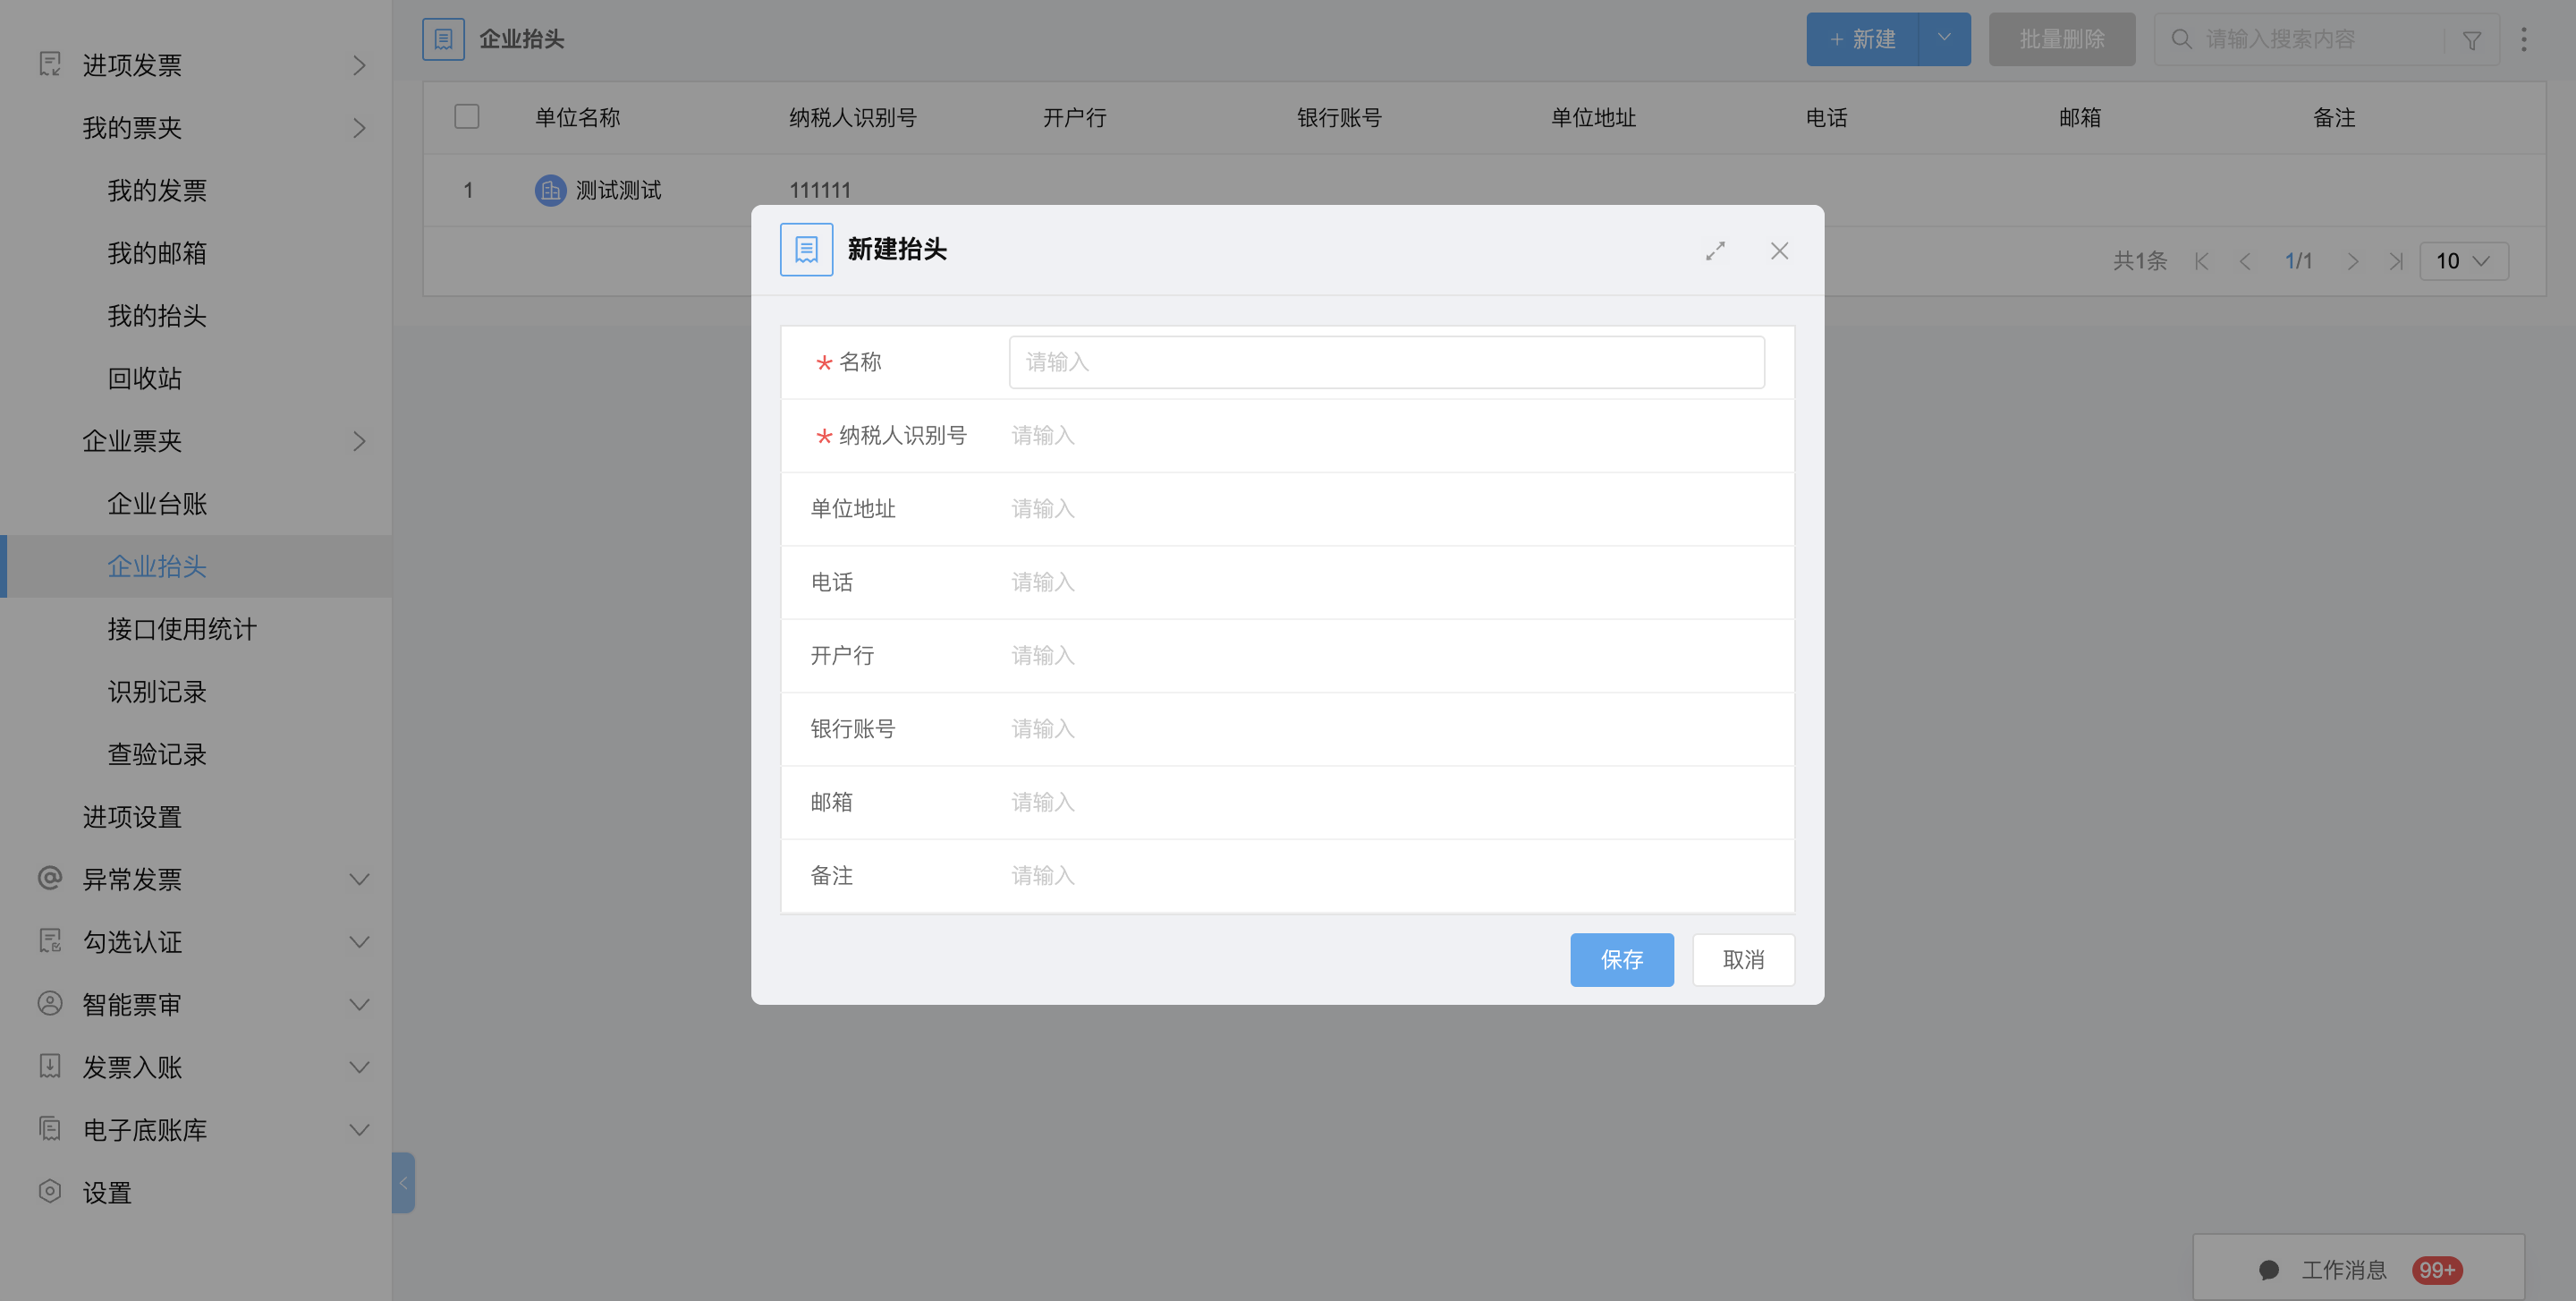This screenshot has height=1301, width=2576.
Task: Expand the 新建抬头 dialog to fullscreen
Action: point(1715,251)
